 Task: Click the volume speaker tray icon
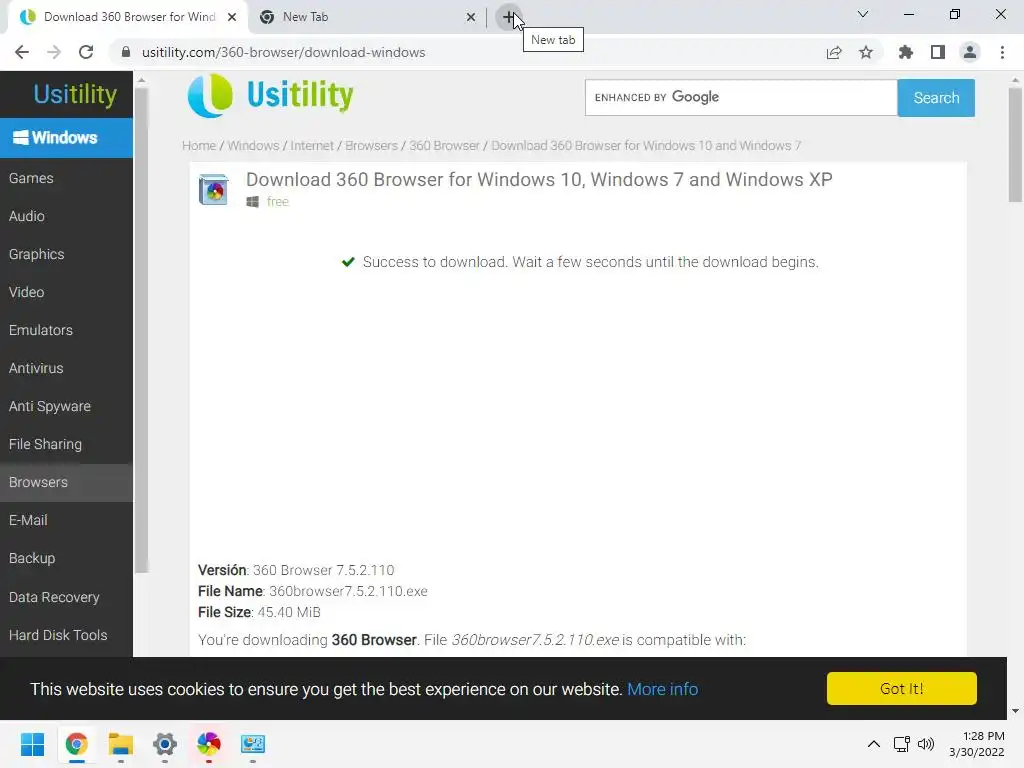[x=926, y=744]
